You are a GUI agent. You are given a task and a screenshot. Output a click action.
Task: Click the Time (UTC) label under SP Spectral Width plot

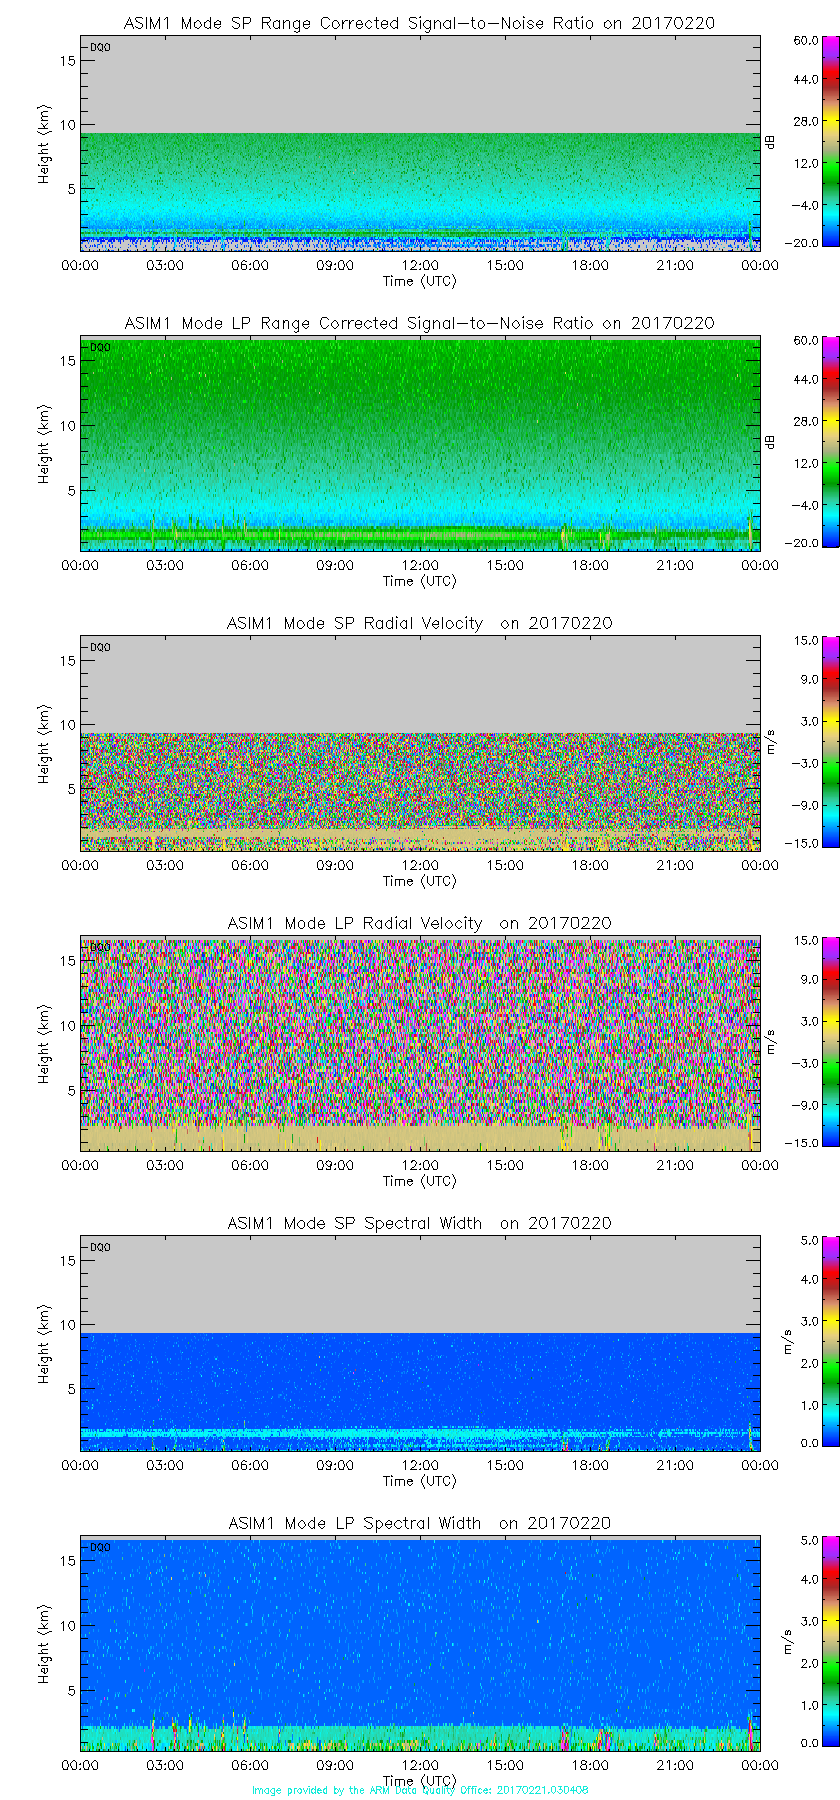(420, 1481)
